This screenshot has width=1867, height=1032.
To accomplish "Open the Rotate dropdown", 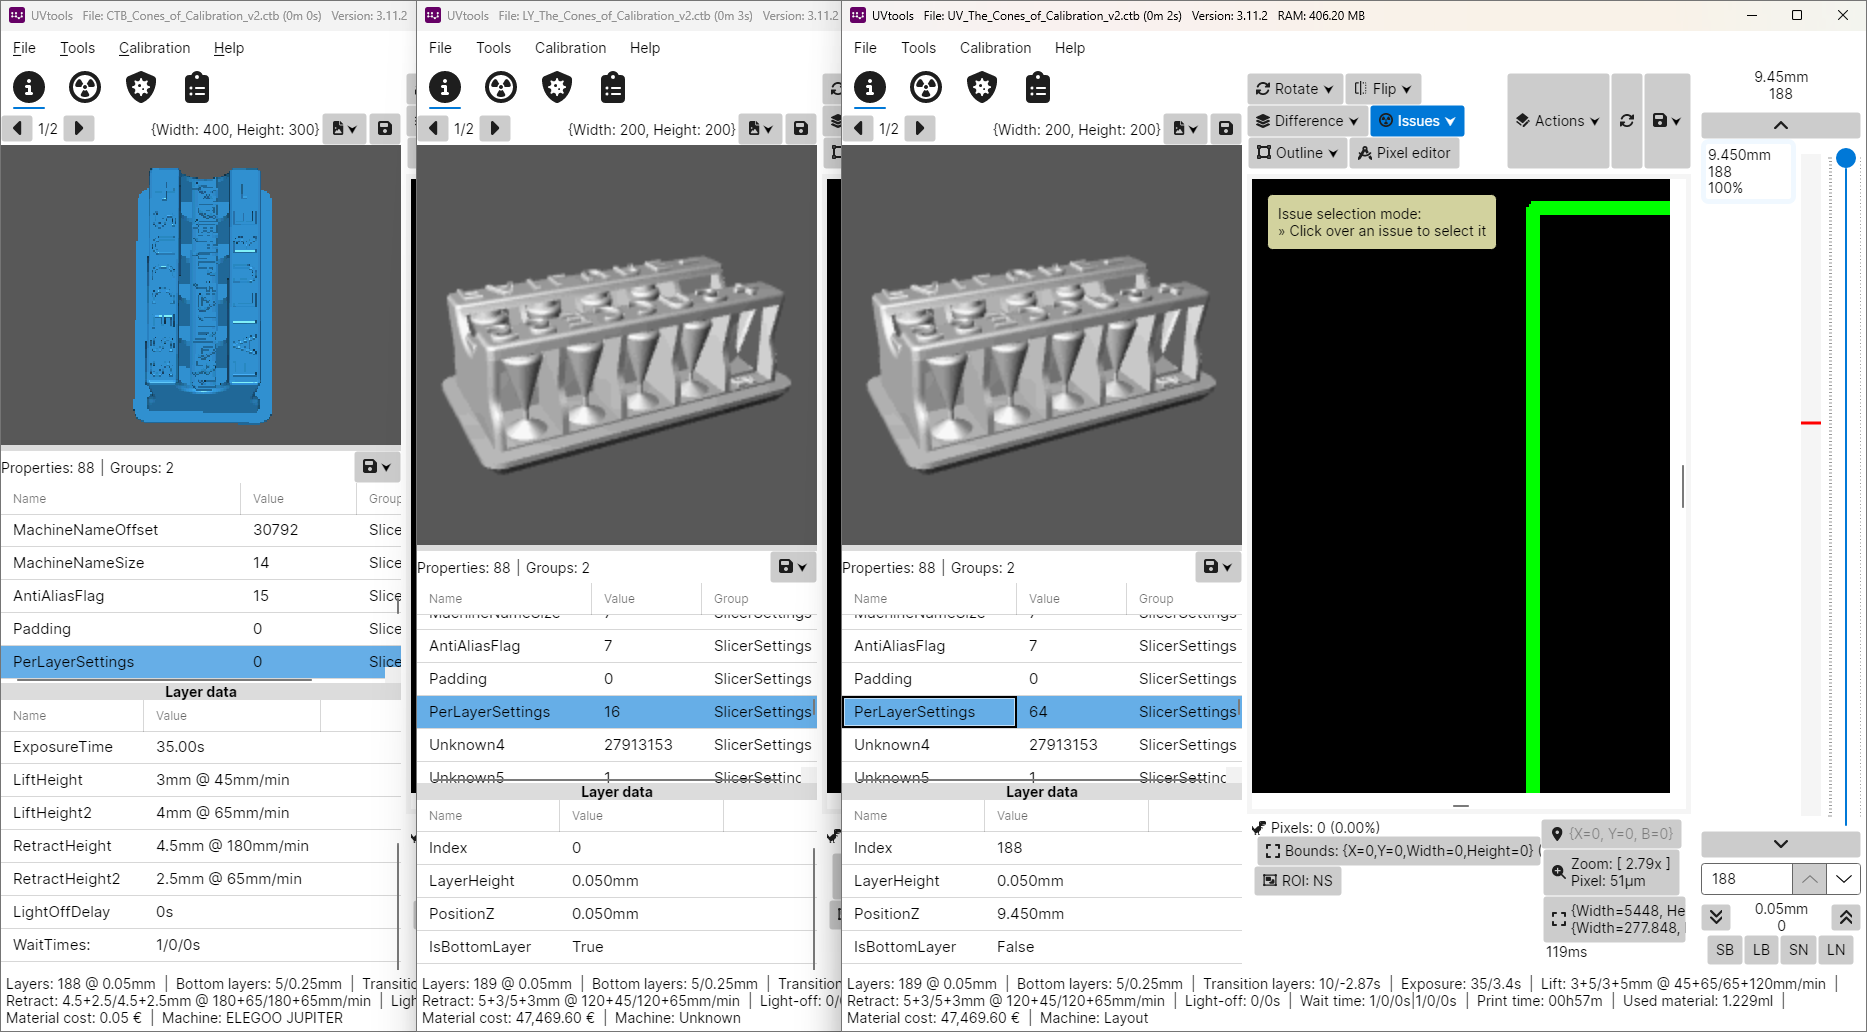I will (1294, 88).
